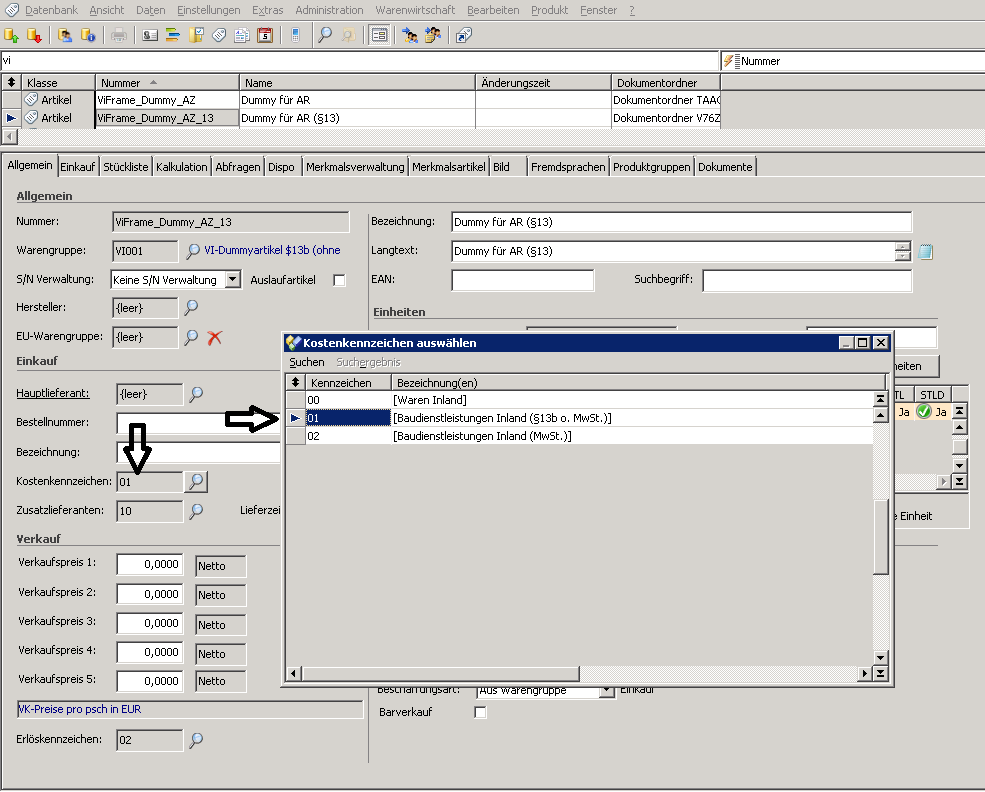
Task: Open the Warengruppe lookup magnifier
Action: [193, 251]
